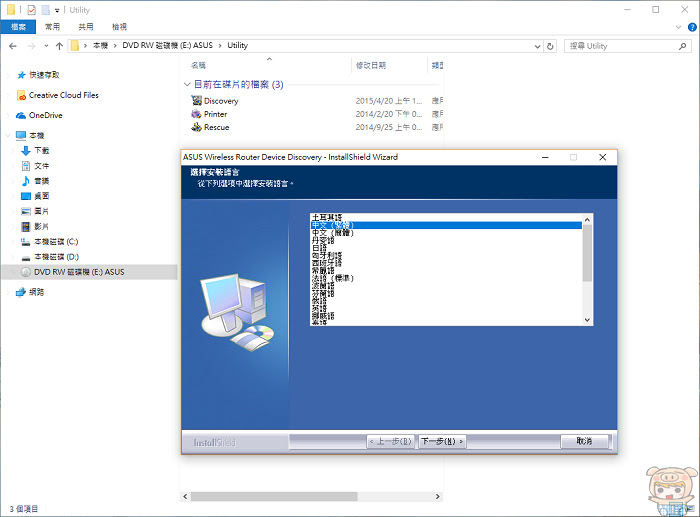Select the Printer utility icon
Screen dimensions: 700x517
click(196, 114)
